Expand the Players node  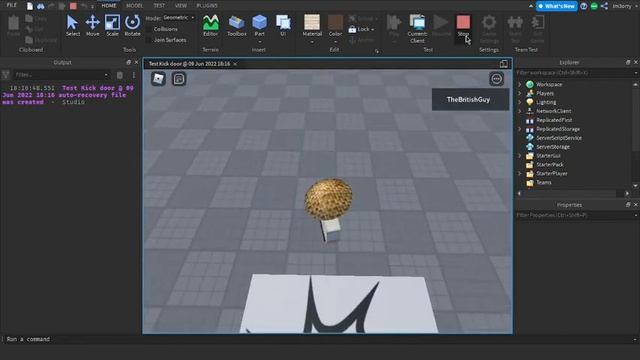point(520,93)
